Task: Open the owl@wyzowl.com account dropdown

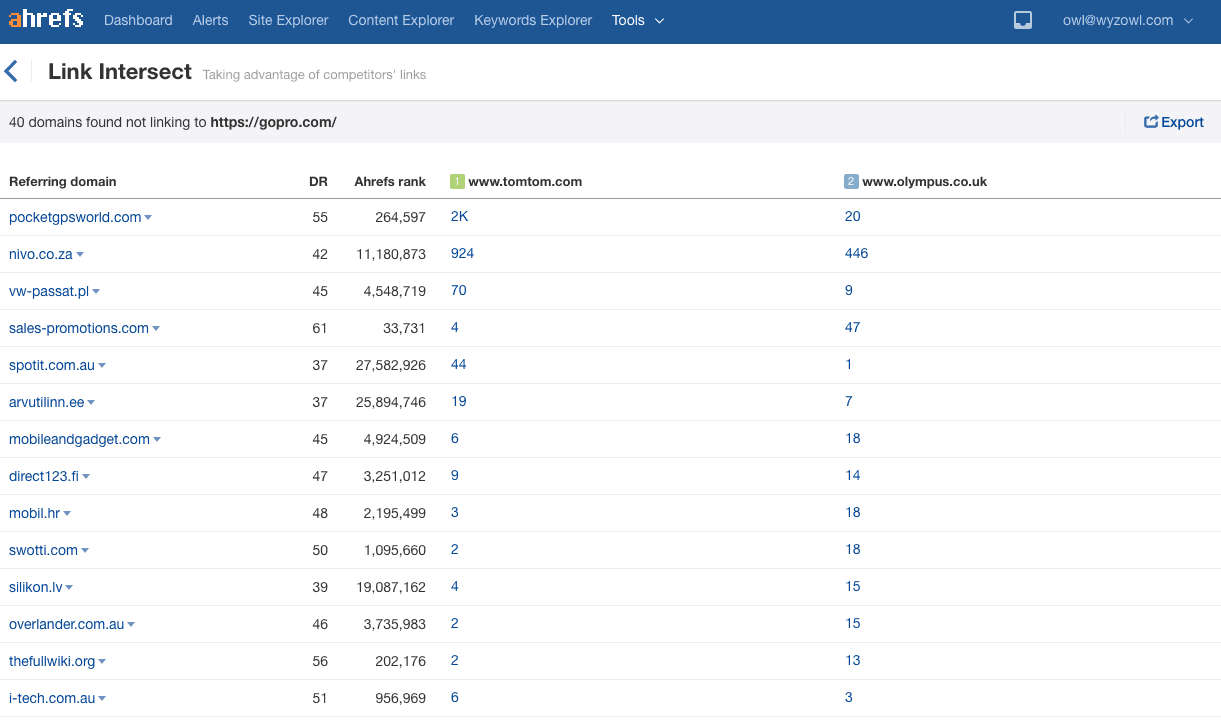Action: [x=1128, y=20]
